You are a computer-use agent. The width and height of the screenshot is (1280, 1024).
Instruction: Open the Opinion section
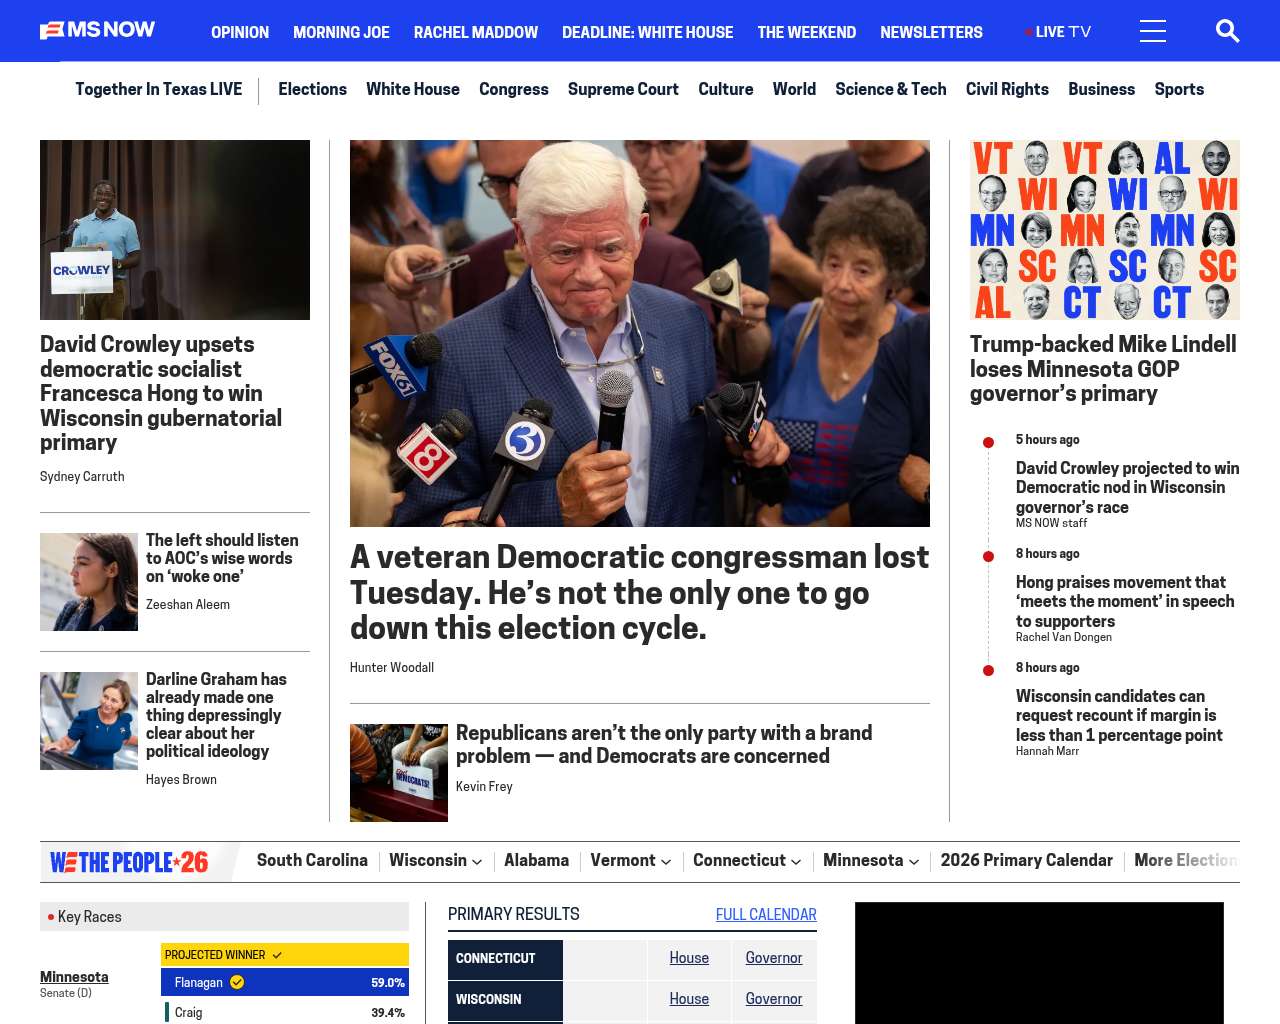[x=240, y=32]
